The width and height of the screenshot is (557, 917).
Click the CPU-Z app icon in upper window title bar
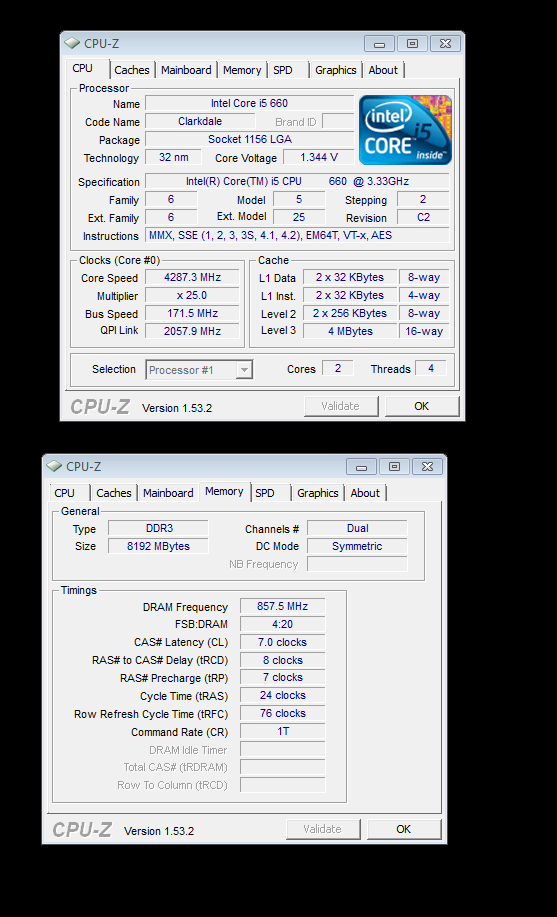point(72,43)
